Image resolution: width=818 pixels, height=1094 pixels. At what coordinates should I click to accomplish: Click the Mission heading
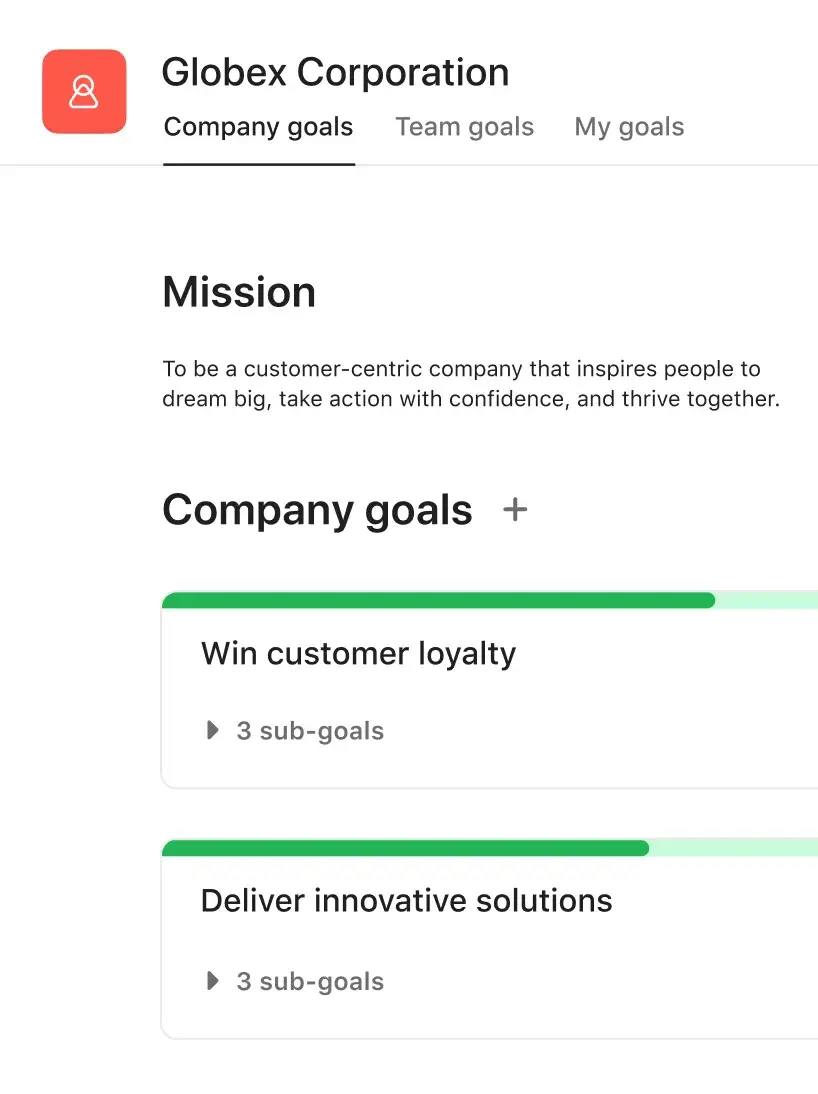239,292
